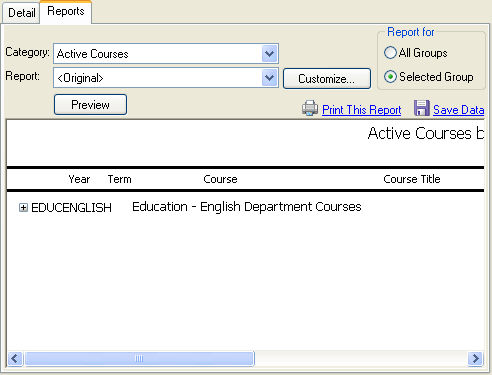Click the floppy disk save icon
Image resolution: width=492 pixels, height=375 pixels.
pos(422,108)
